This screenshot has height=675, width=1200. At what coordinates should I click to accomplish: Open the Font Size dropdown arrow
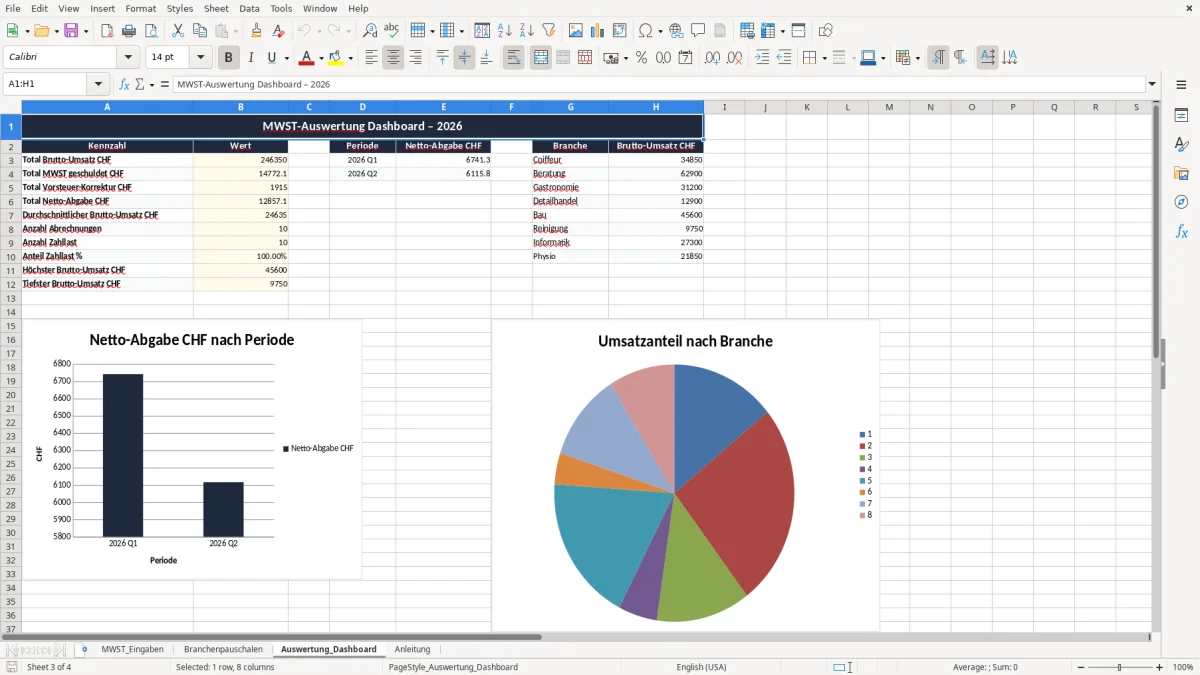[201, 58]
